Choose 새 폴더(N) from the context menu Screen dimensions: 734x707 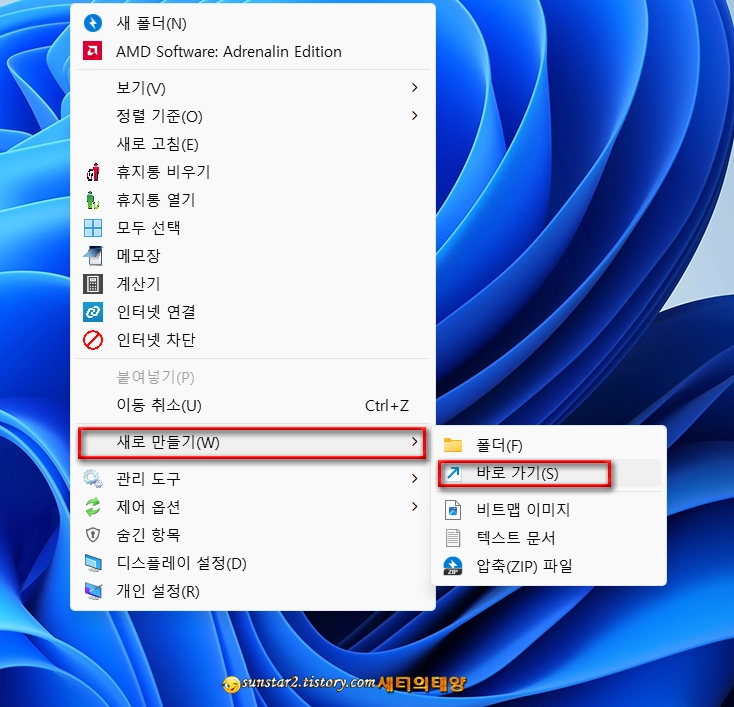pyautogui.click(x=253, y=23)
